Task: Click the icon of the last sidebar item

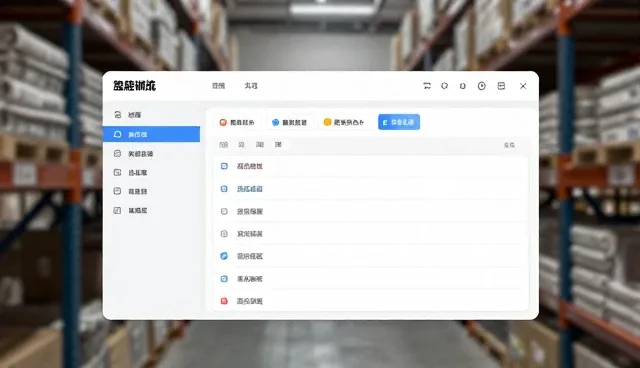Action: (x=118, y=211)
